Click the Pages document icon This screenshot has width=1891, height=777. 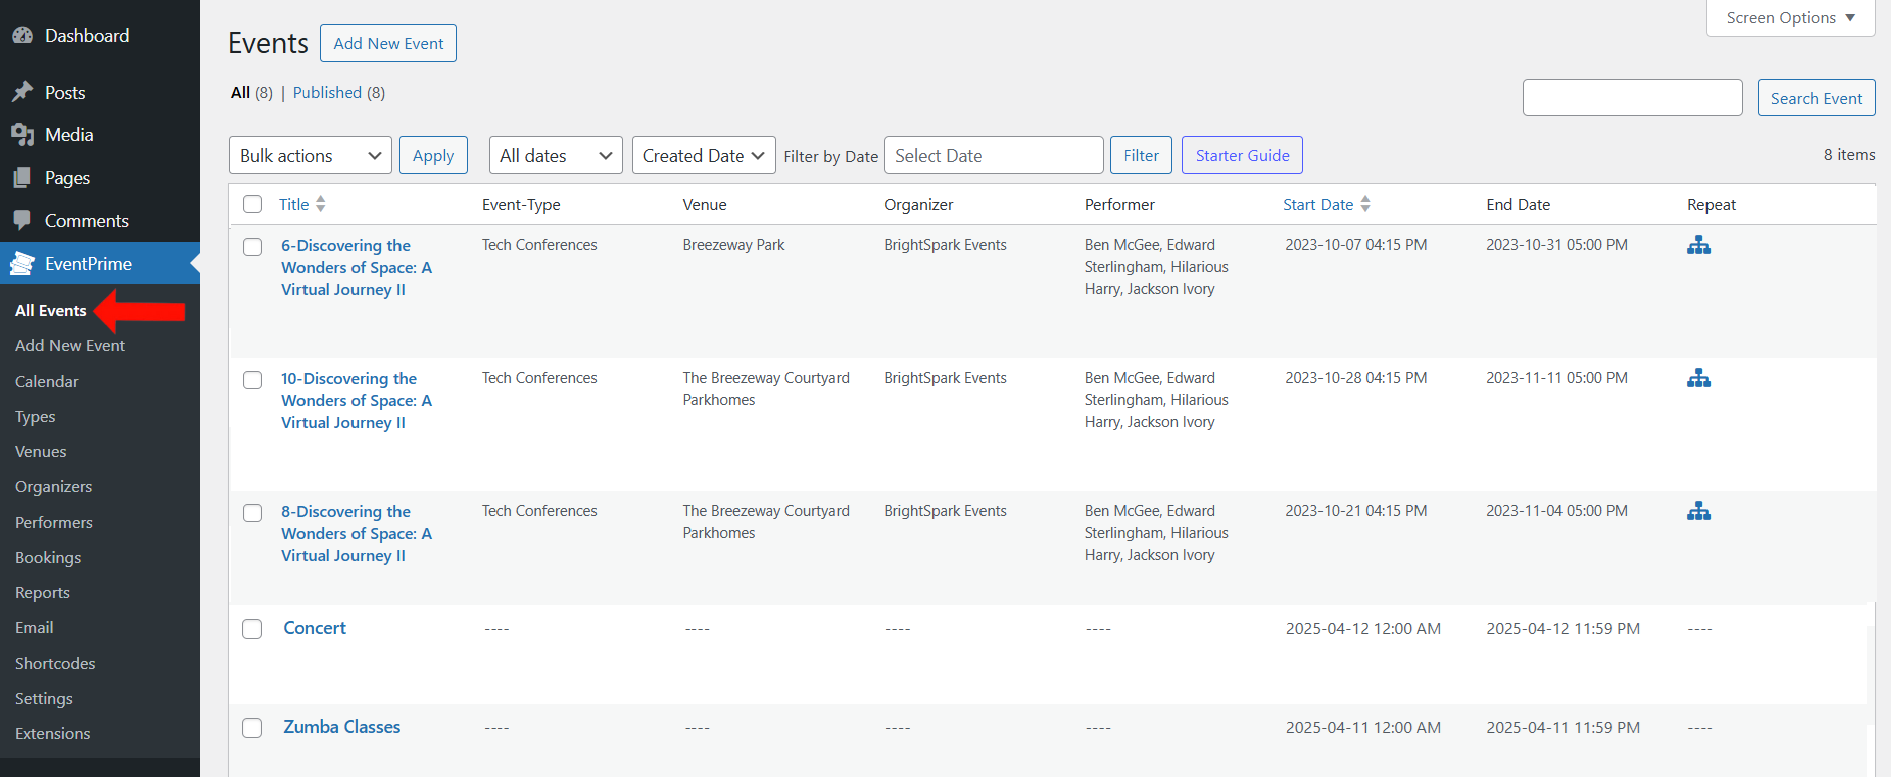point(22,177)
